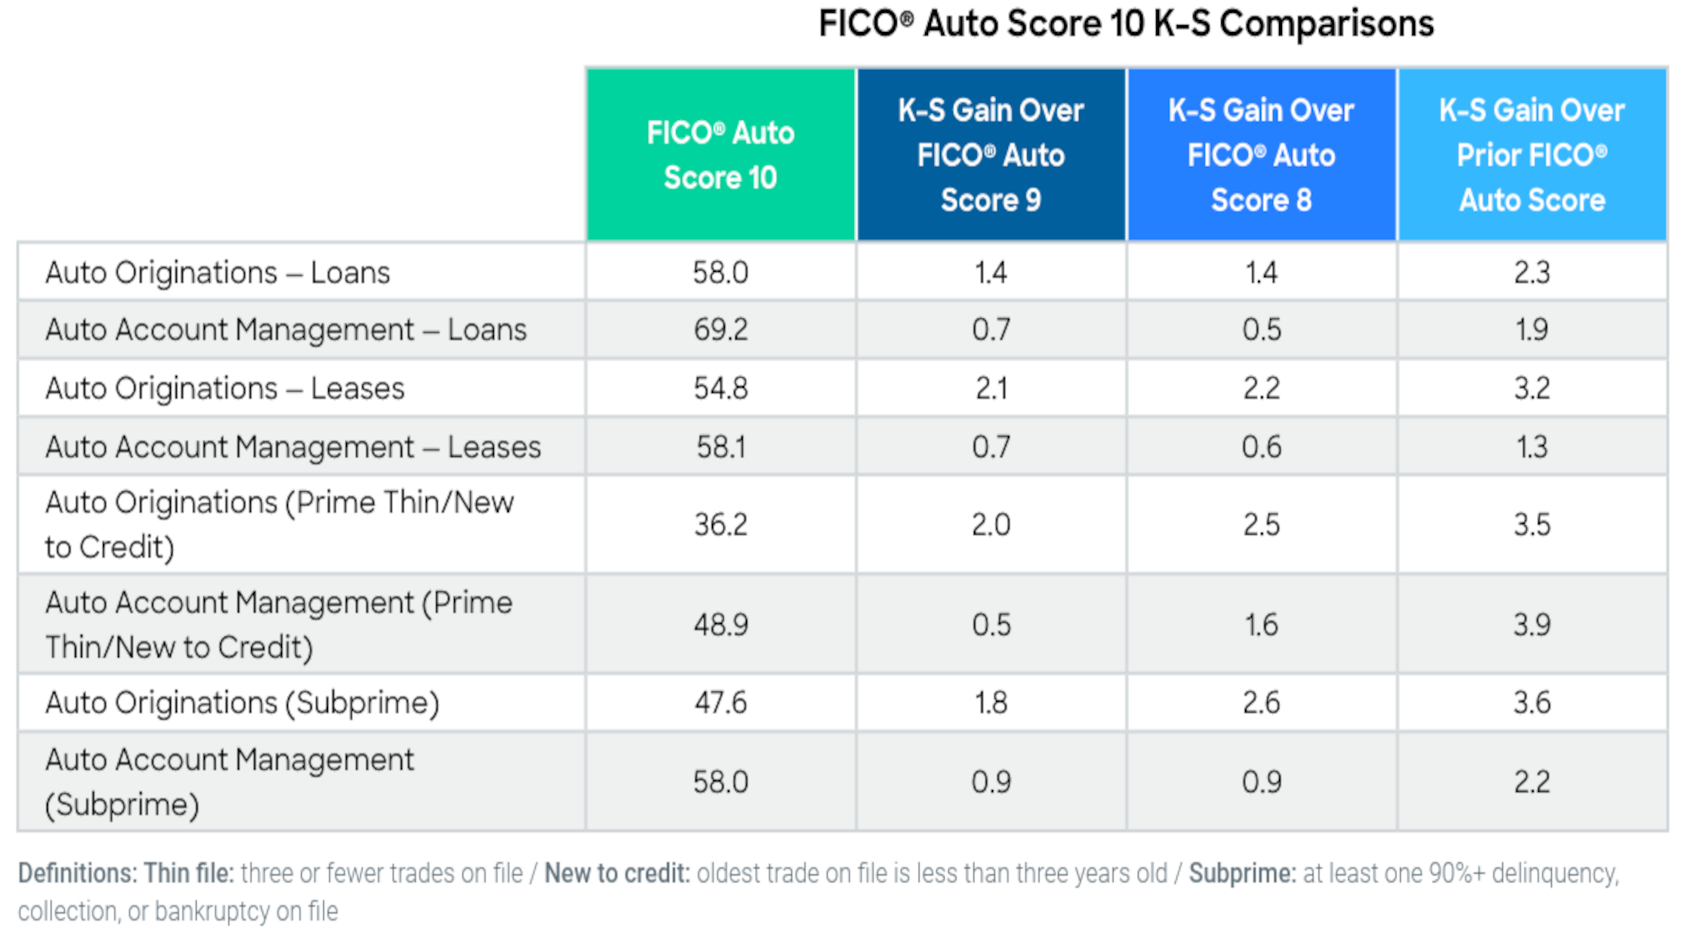Select the "Auto Account Management (Subprime)" row label
This screenshot has width=1690, height=950.
pos(229,781)
